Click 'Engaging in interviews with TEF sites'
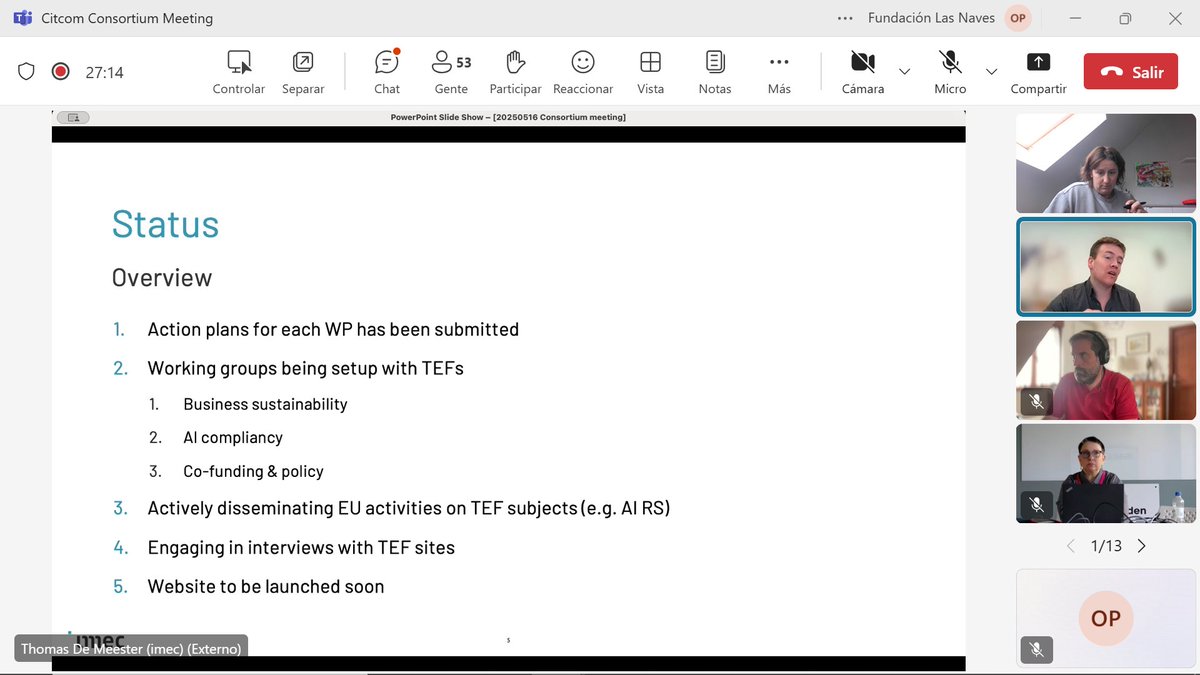 coord(301,547)
